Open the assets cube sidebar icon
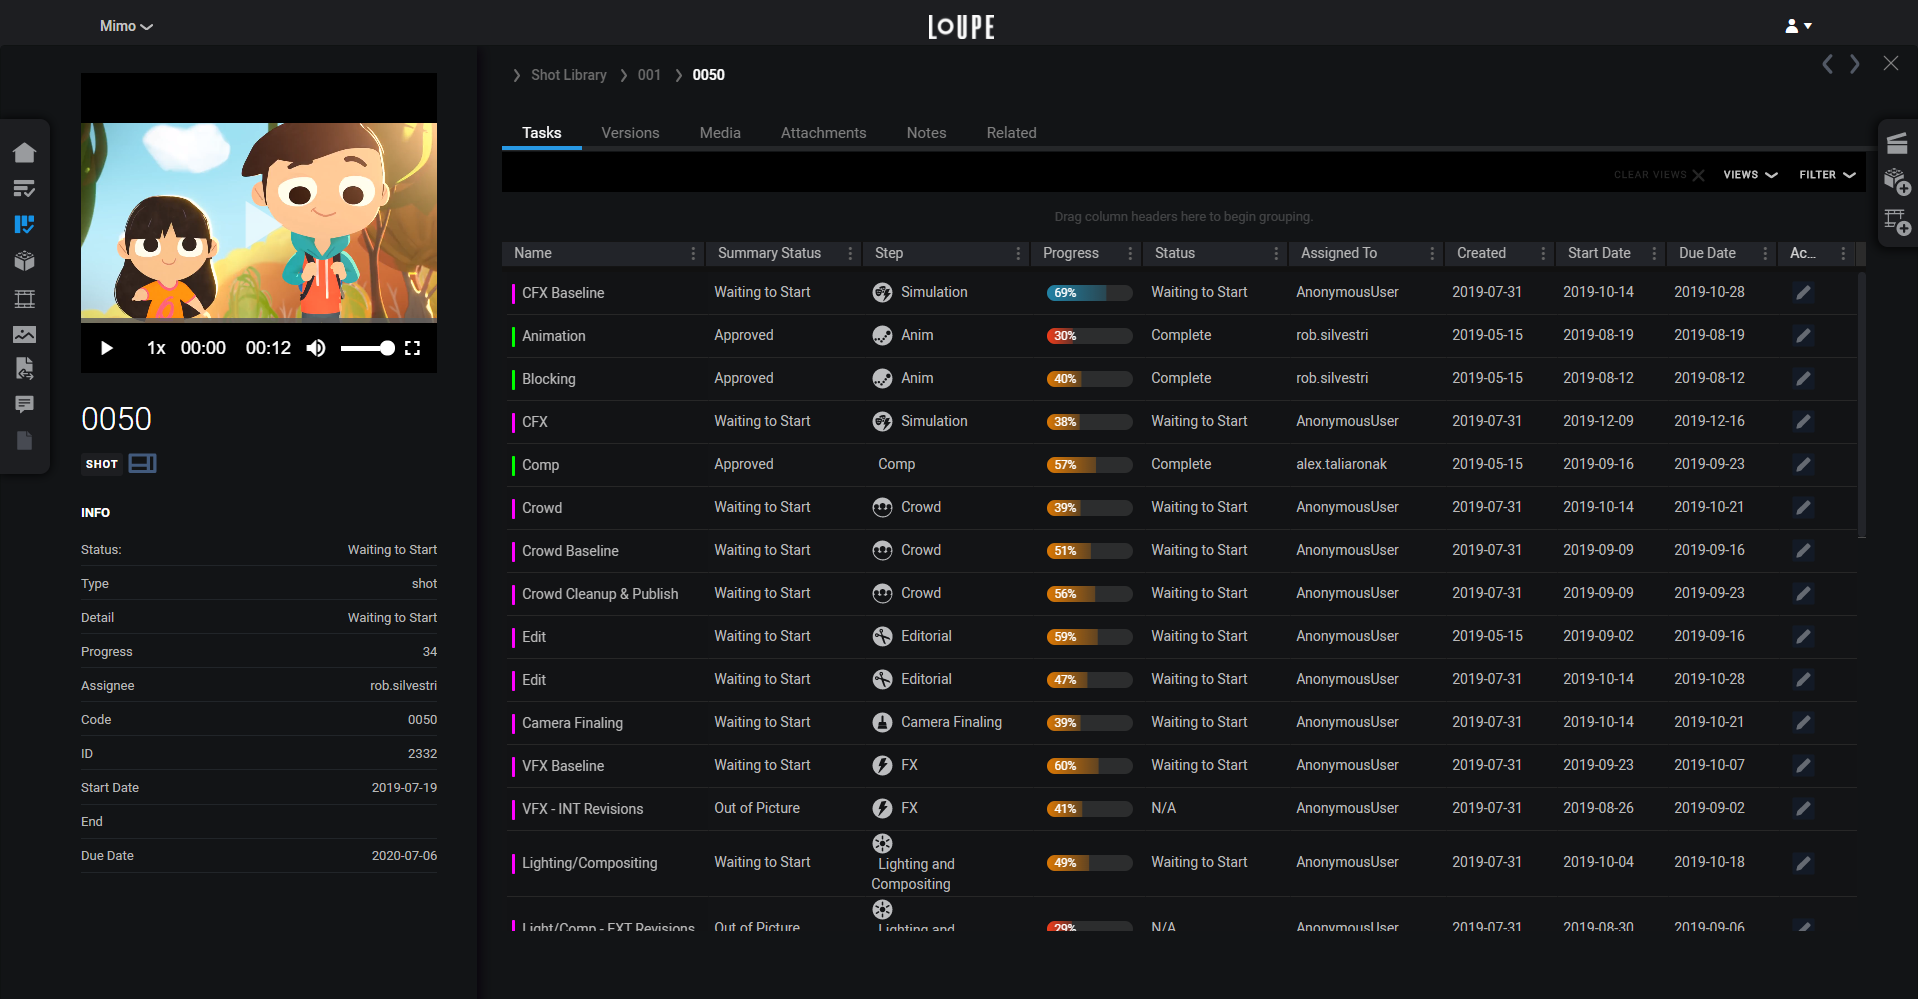The width and height of the screenshot is (1918, 999). point(25,261)
